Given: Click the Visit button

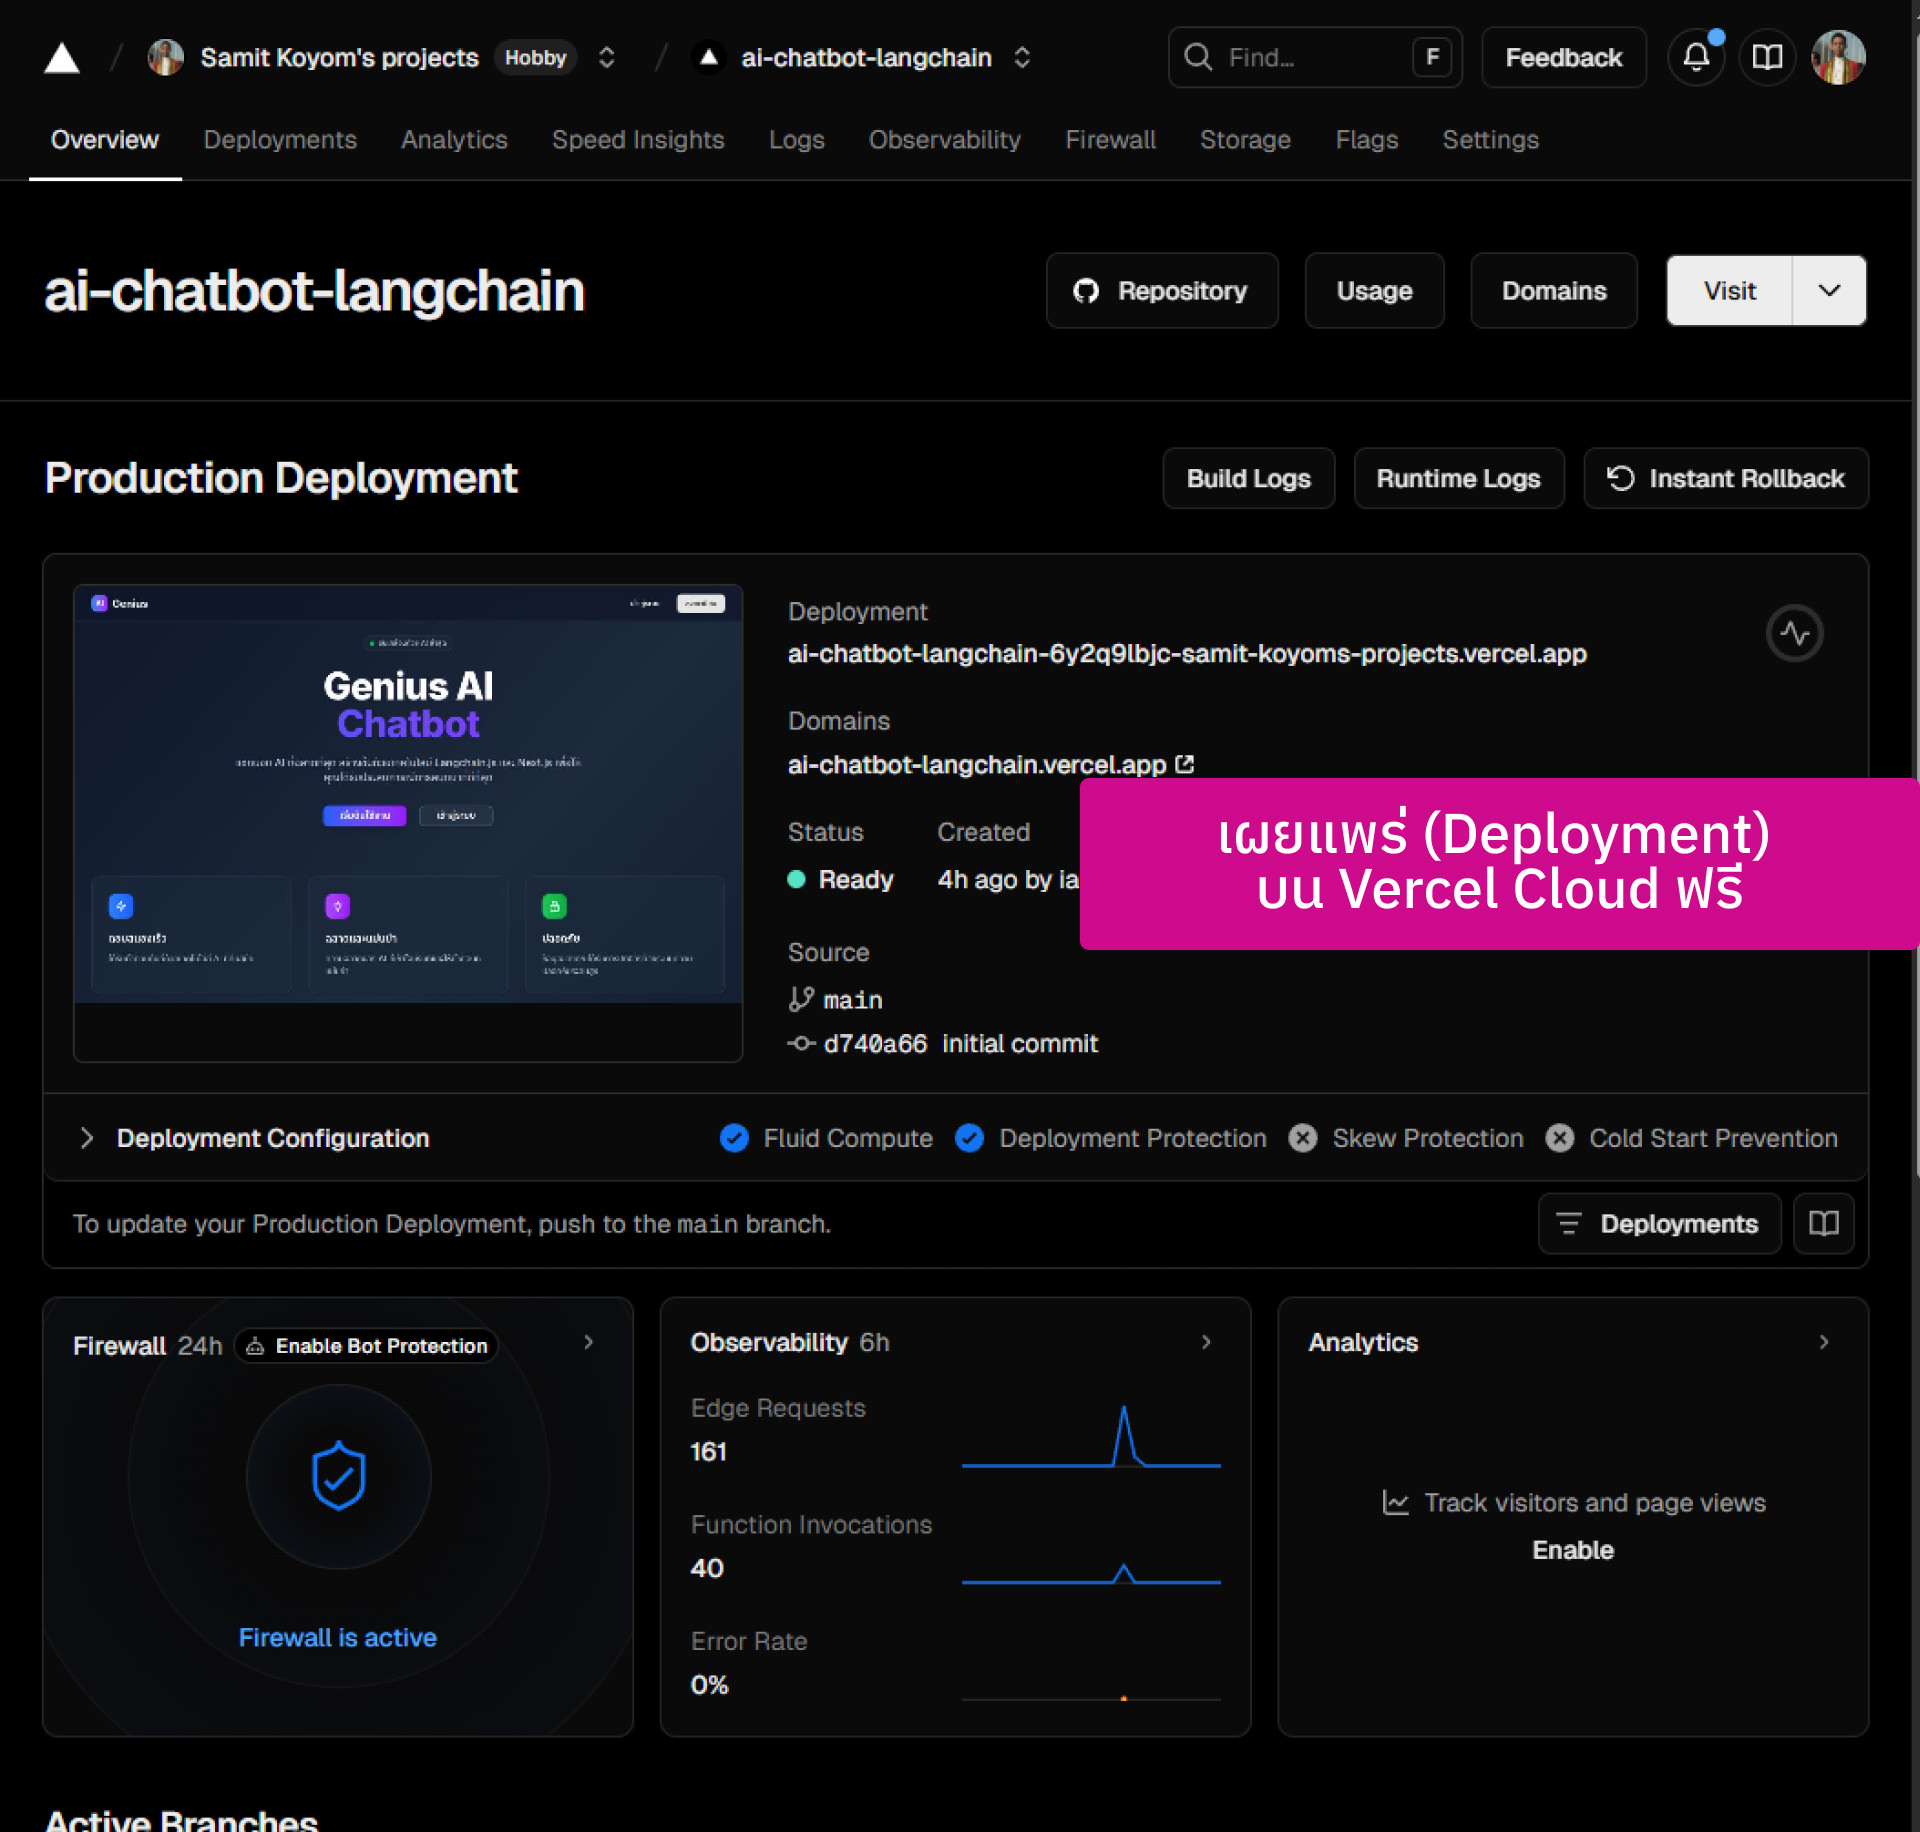Looking at the screenshot, I should (1730, 290).
